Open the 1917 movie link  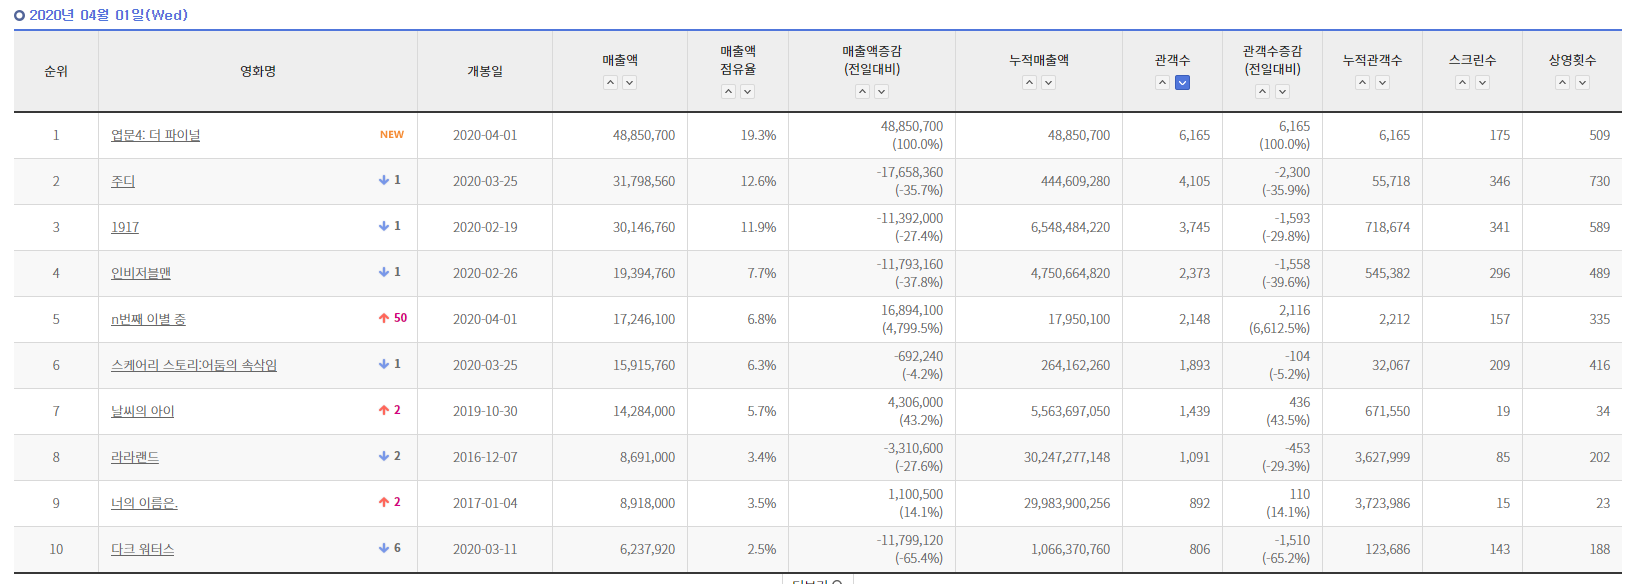click(125, 227)
